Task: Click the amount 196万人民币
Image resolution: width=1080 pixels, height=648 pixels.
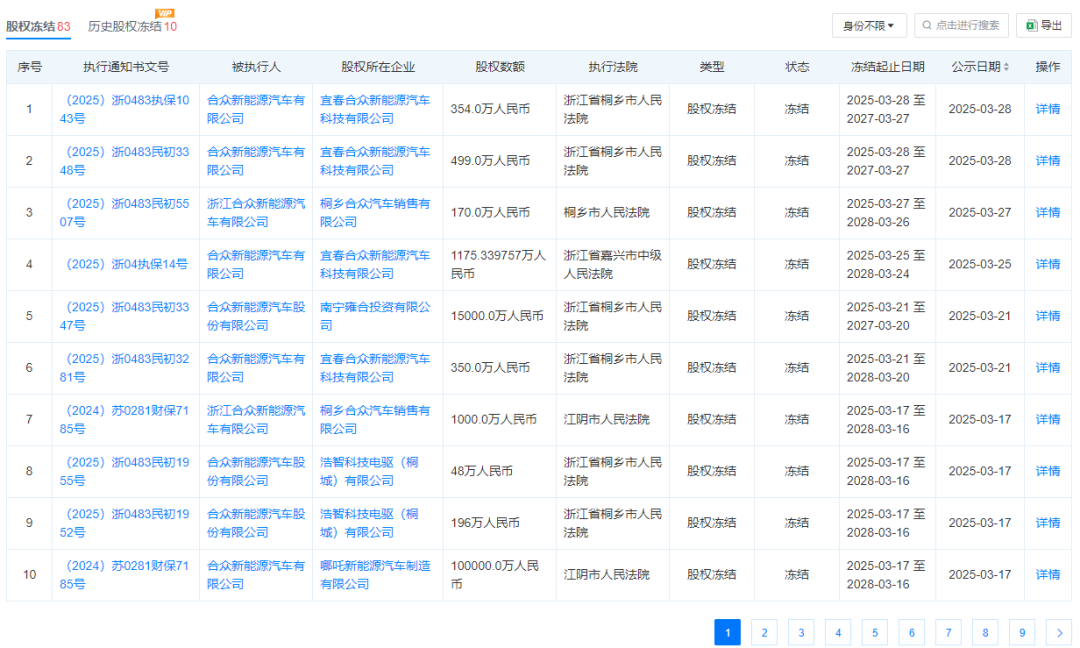Action: point(485,523)
